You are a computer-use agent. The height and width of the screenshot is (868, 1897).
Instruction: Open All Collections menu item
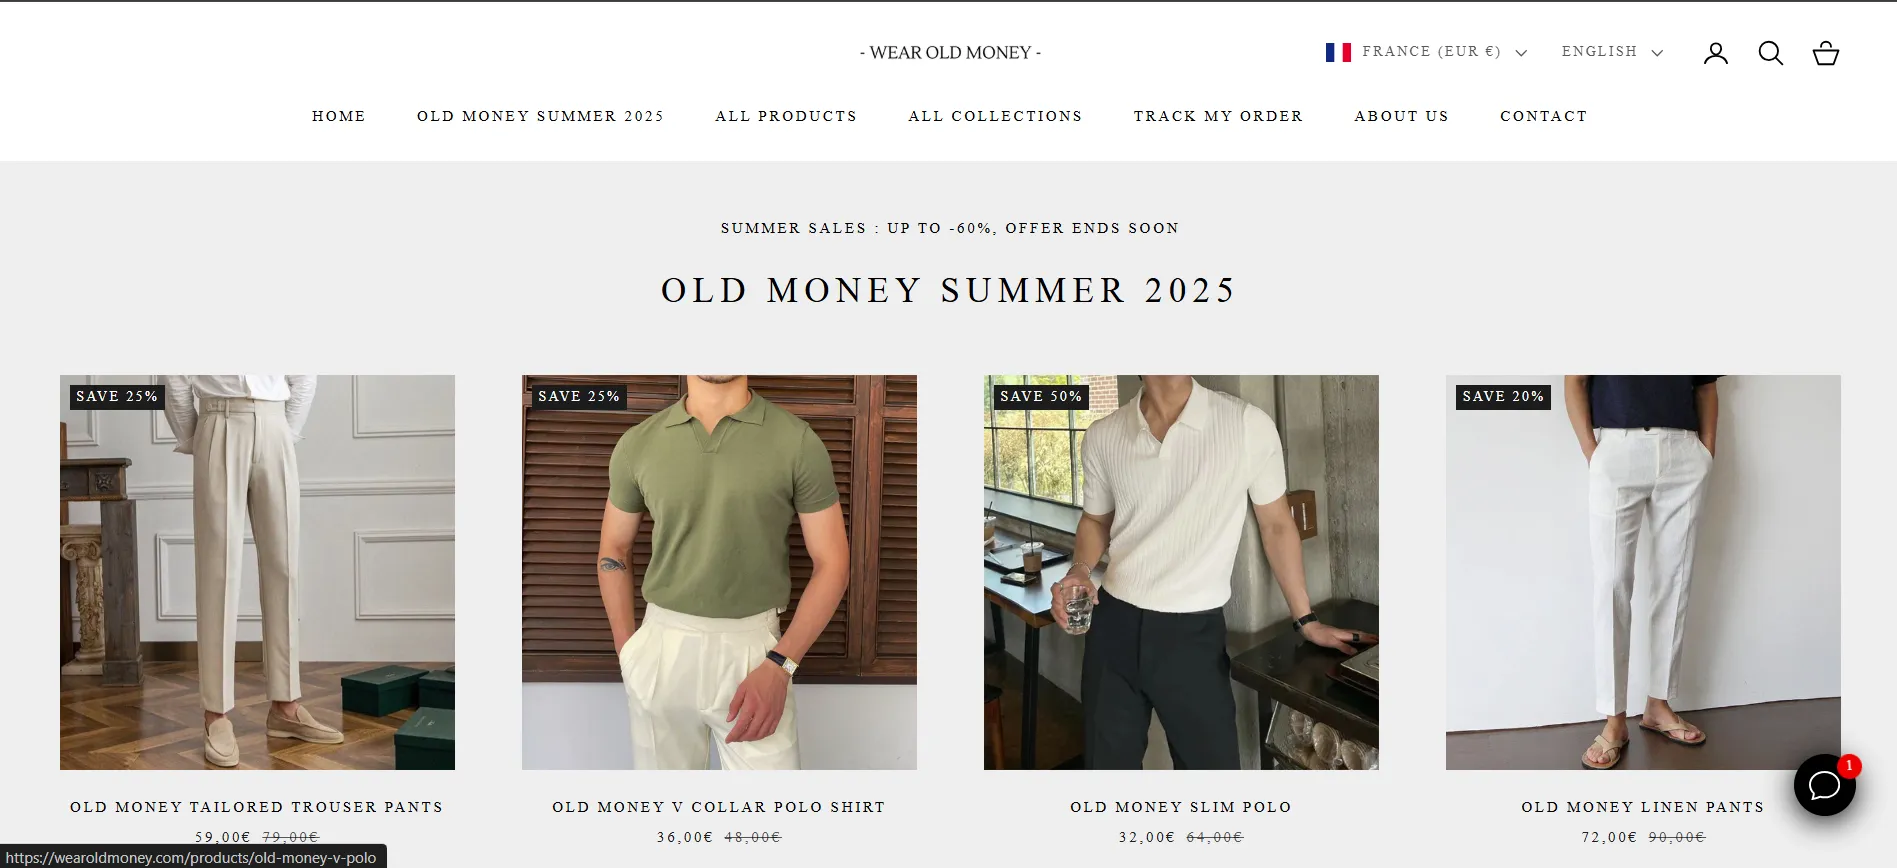click(995, 116)
